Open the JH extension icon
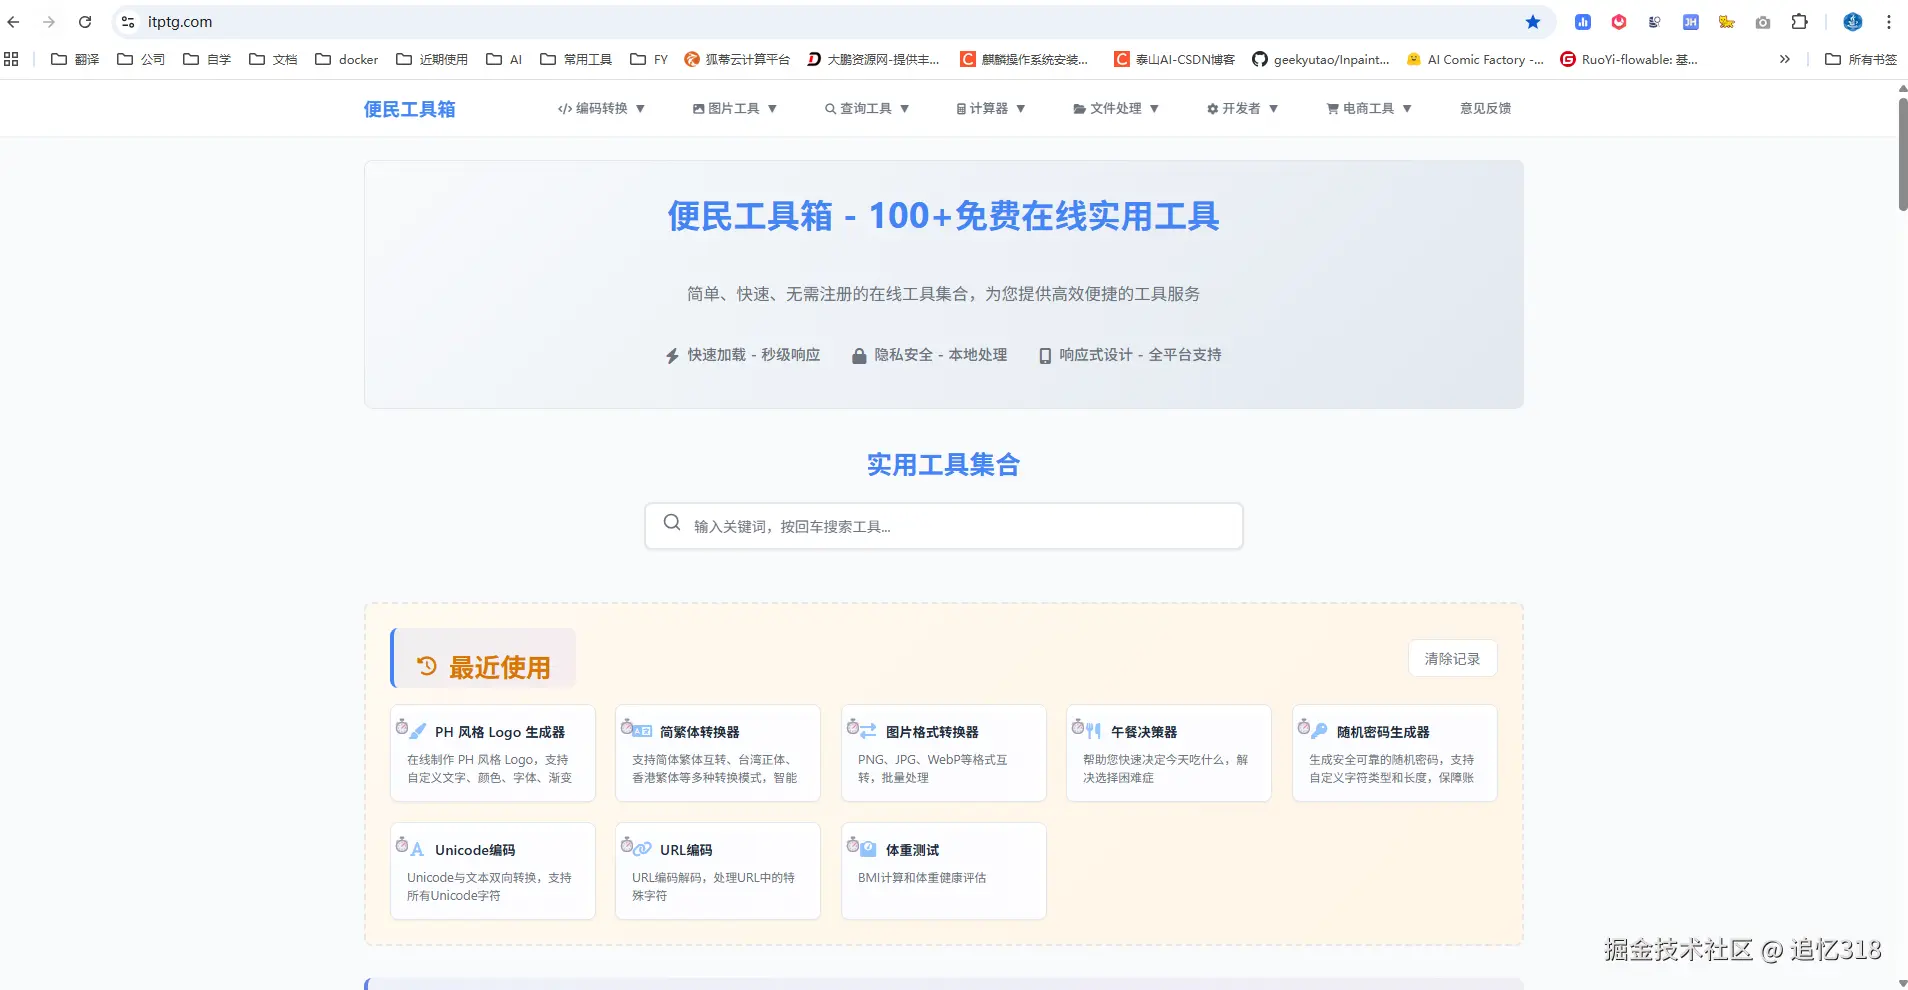The height and width of the screenshot is (990, 1908). tap(1691, 22)
